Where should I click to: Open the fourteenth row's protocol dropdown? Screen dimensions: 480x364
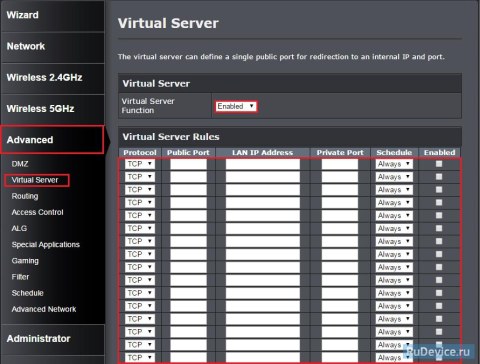[x=140, y=332]
